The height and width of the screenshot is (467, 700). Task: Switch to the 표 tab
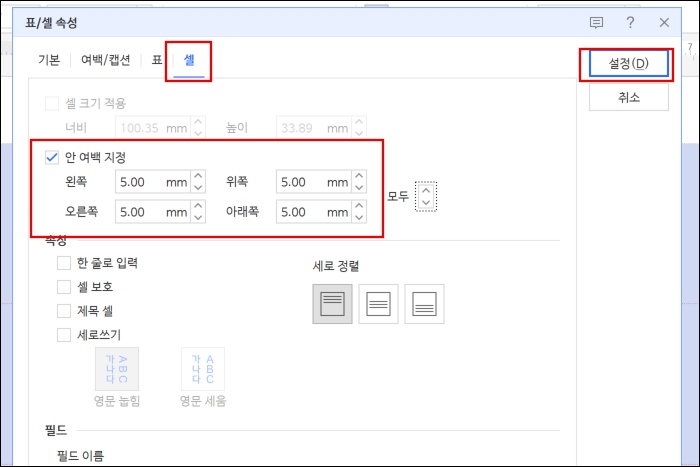point(157,60)
